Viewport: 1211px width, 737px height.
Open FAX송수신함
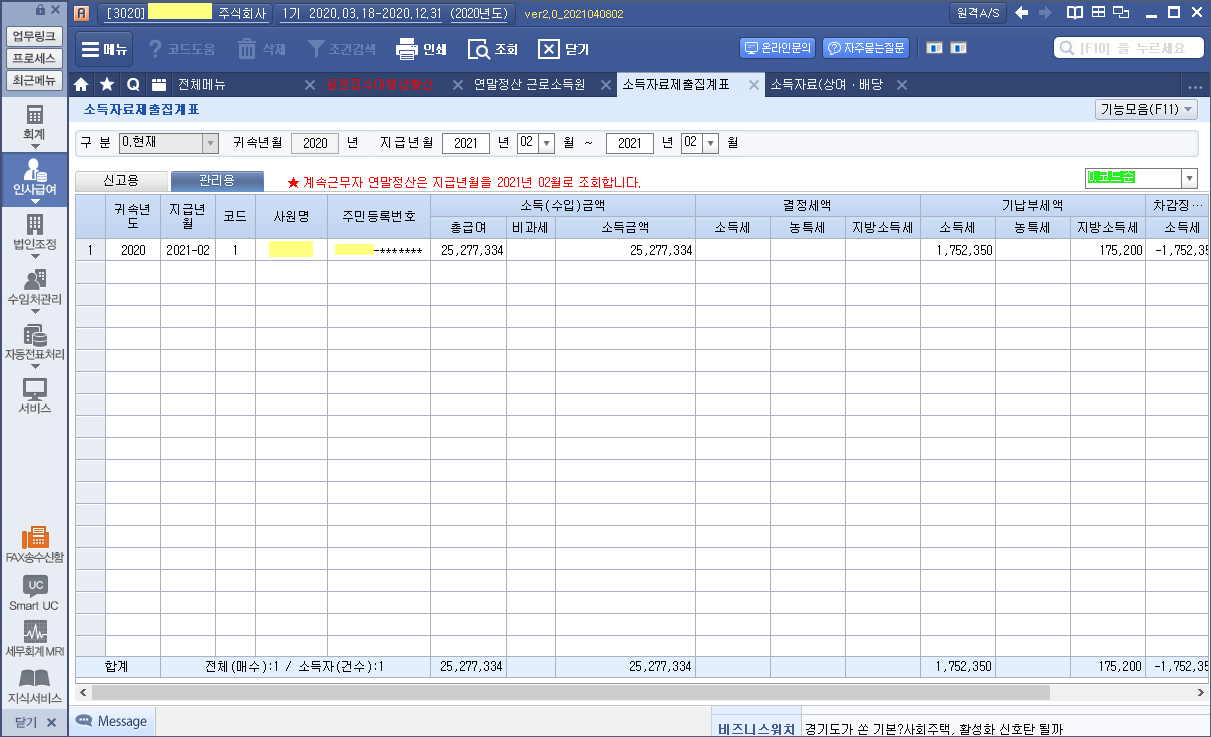[x=34, y=545]
